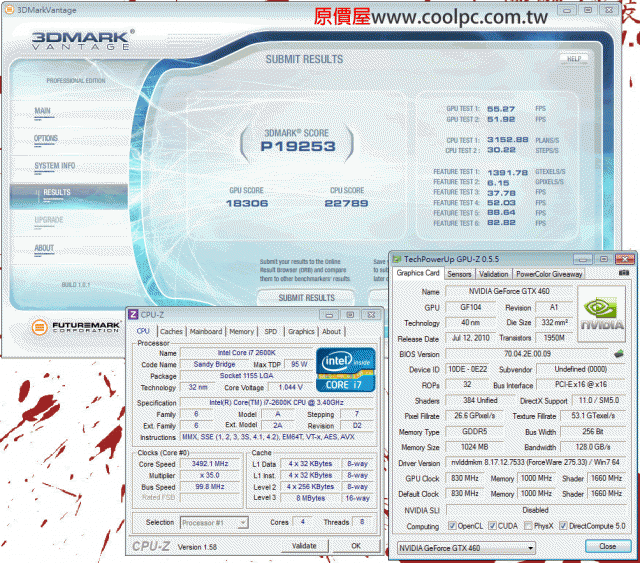Select RESULTS in 3DMark sidebar
Screen dimensions: 640x563
click(69, 195)
